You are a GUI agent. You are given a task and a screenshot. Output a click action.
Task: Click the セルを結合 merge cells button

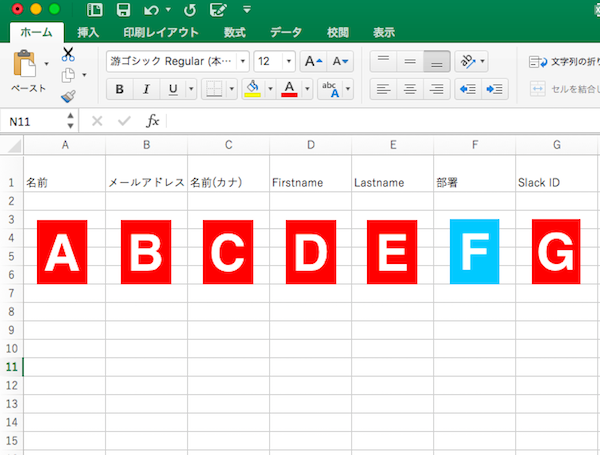(563, 89)
